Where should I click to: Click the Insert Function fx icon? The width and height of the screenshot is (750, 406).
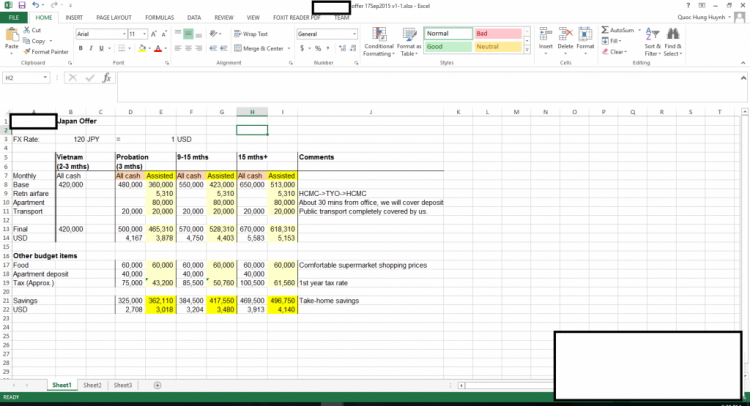[107, 77]
